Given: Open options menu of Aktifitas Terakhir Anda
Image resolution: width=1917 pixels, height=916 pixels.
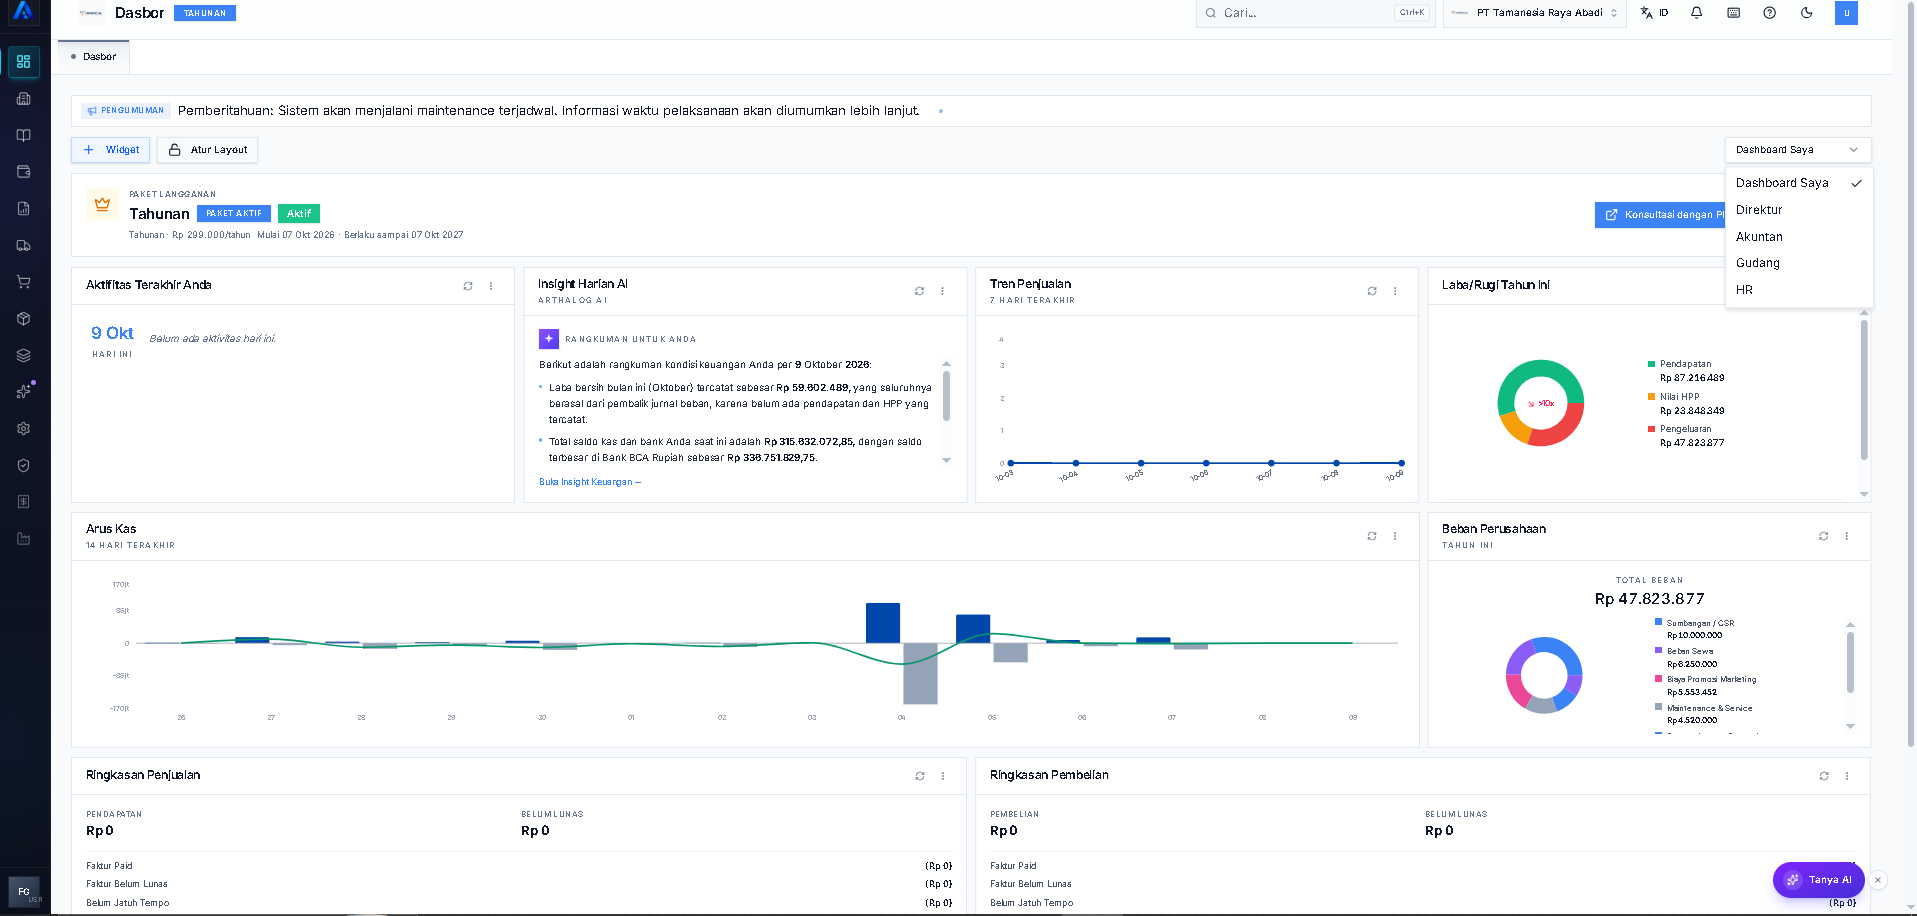Looking at the screenshot, I should point(491,286).
